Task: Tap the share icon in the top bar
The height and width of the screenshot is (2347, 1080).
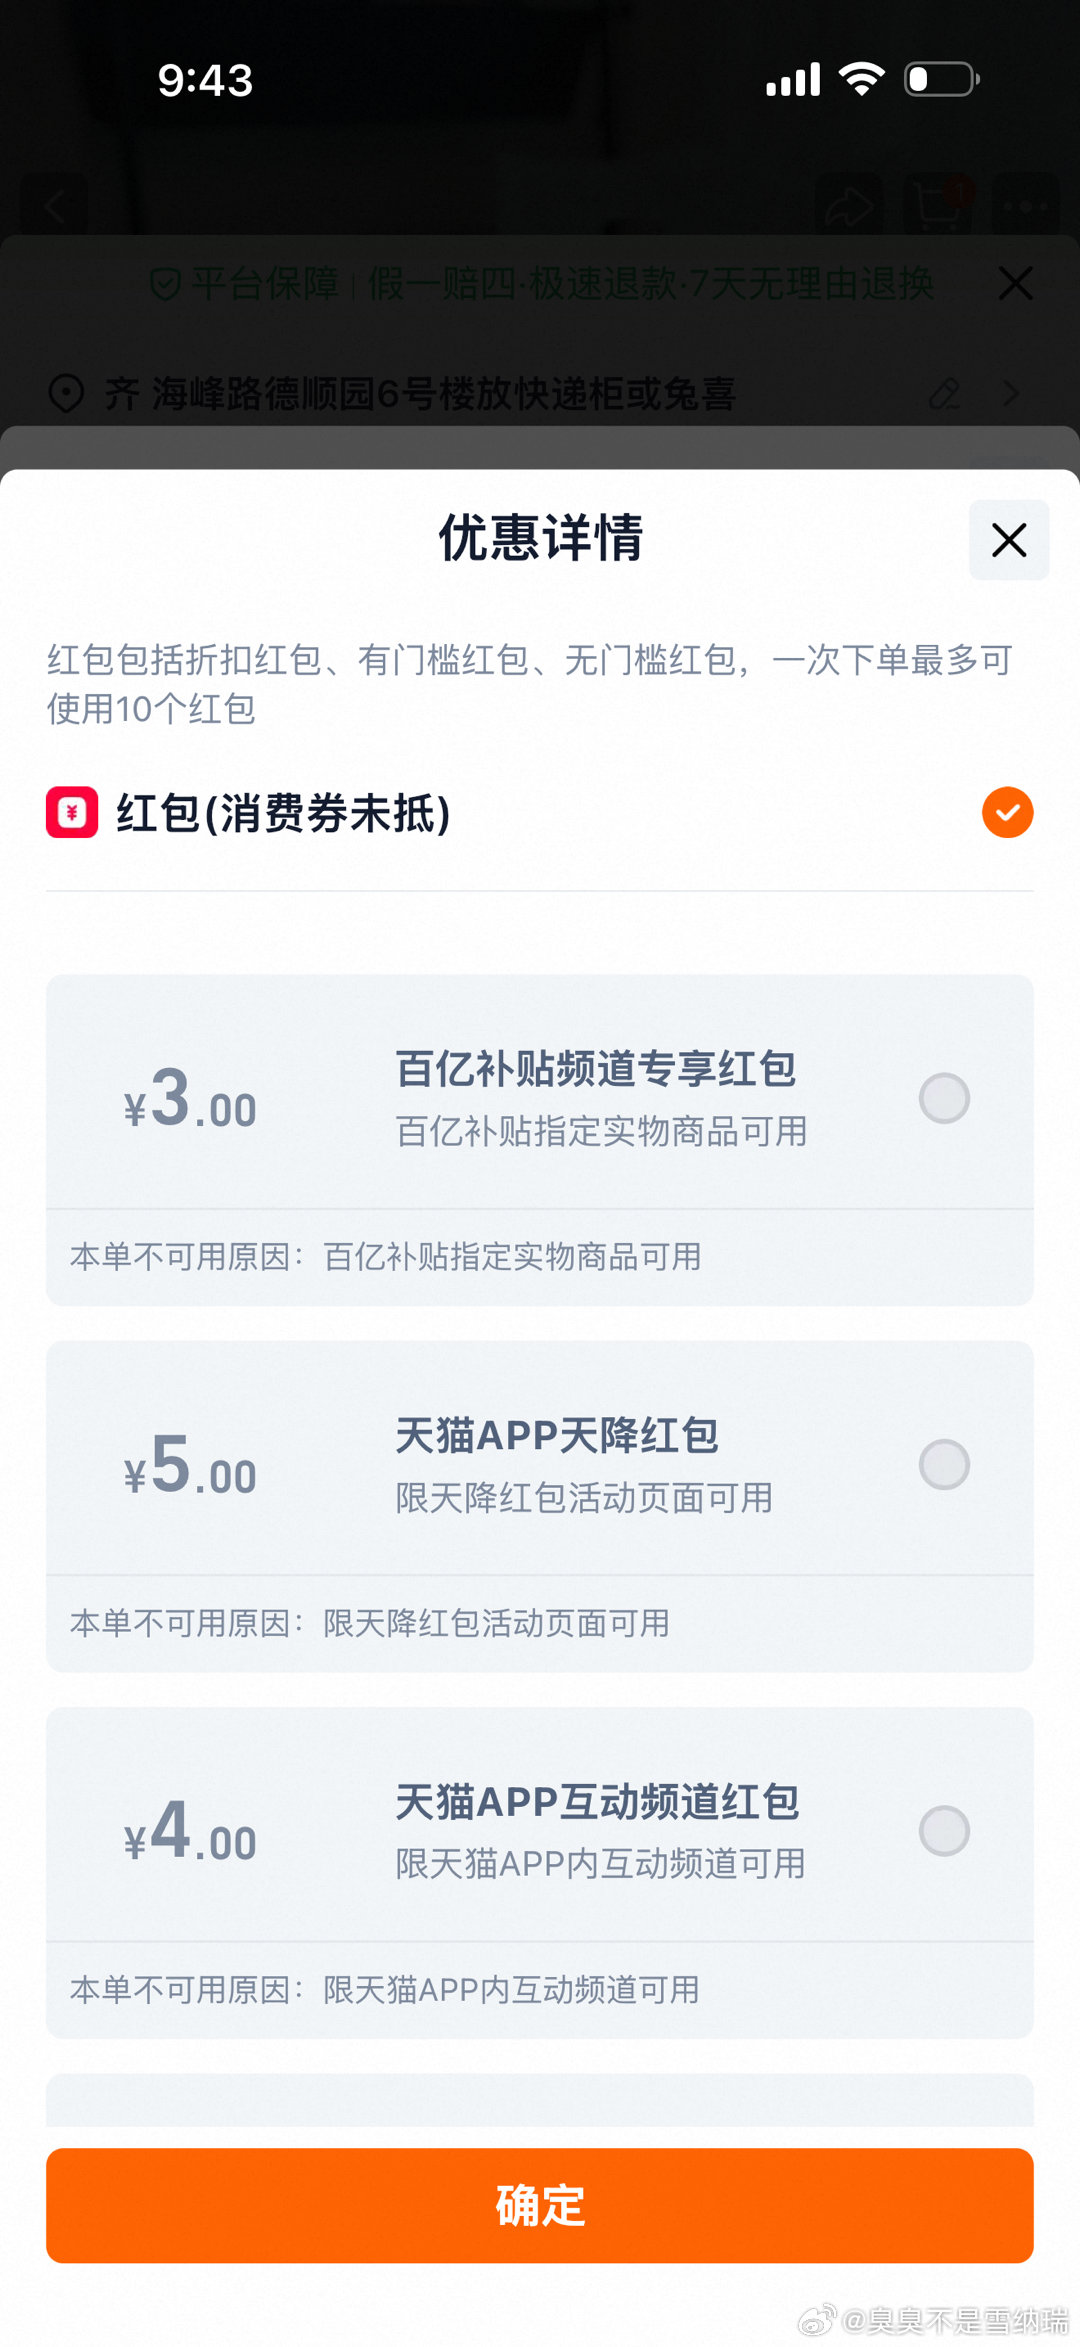Action: point(848,207)
